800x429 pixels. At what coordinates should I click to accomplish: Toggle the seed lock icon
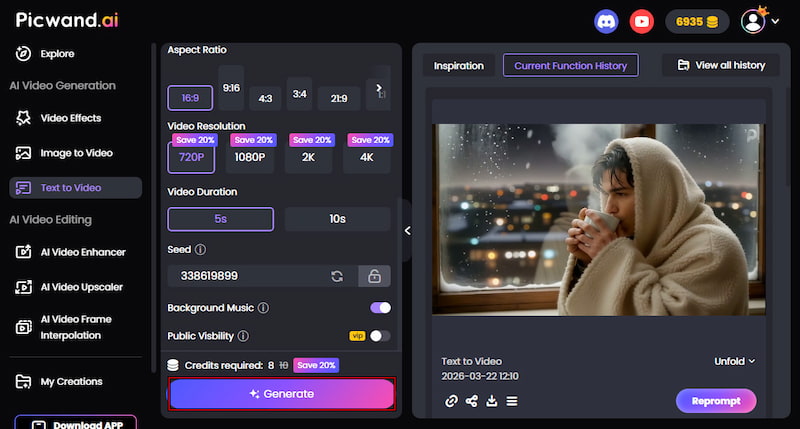coord(374,276)
